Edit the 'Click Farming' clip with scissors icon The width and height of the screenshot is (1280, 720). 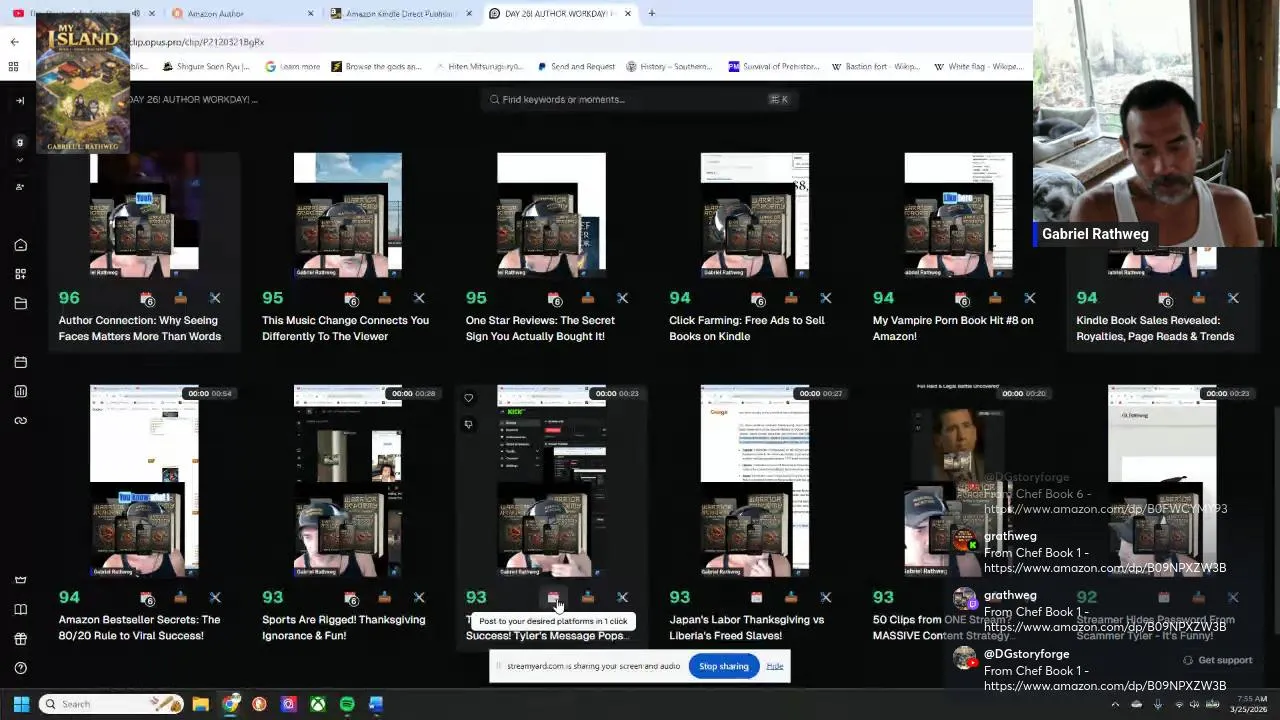(x=826, y=298)
